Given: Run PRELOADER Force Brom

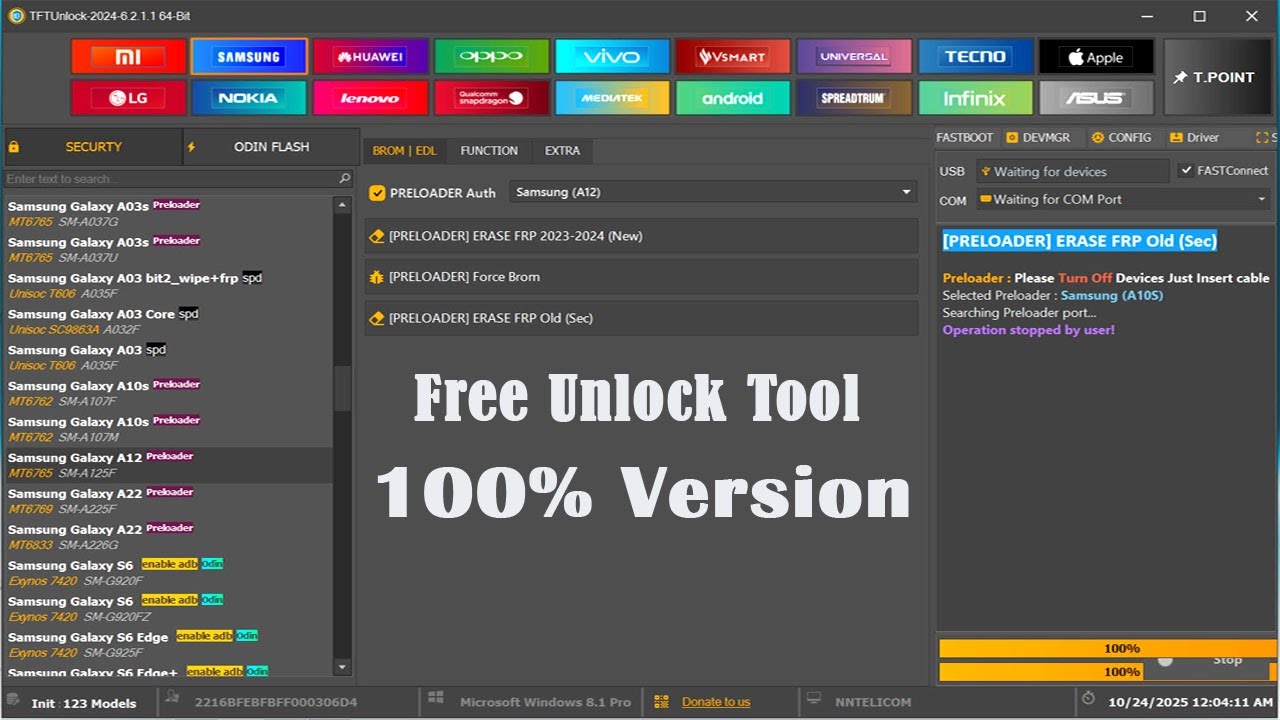Looking at the screenshot, I should click(641, 277).
